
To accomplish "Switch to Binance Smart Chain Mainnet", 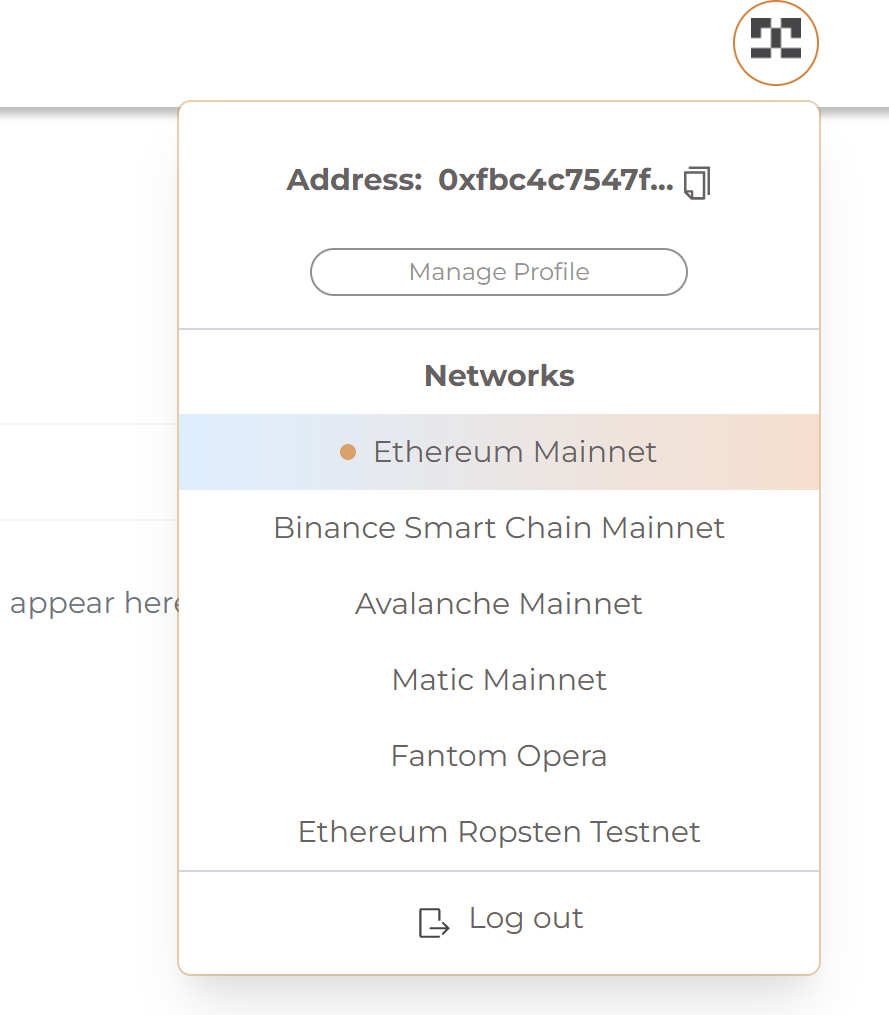I will point(499,528).
